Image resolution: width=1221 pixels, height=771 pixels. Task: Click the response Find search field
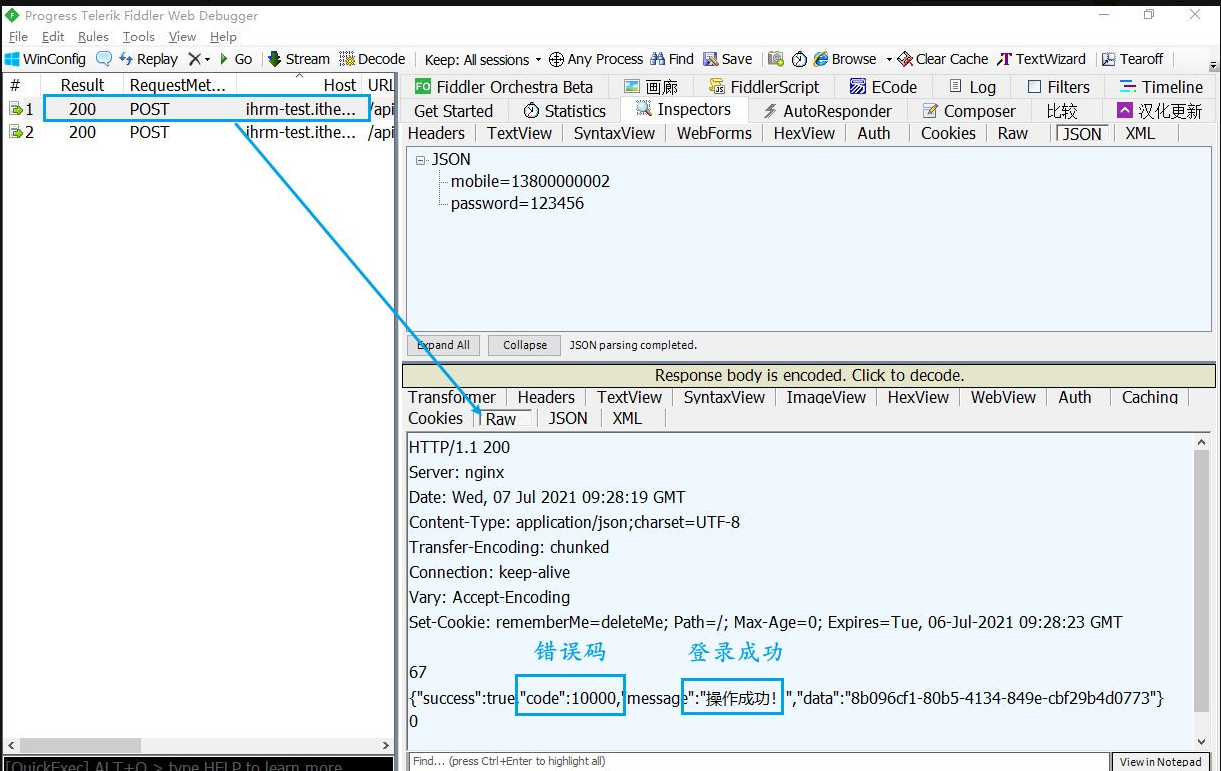(759, 762)
